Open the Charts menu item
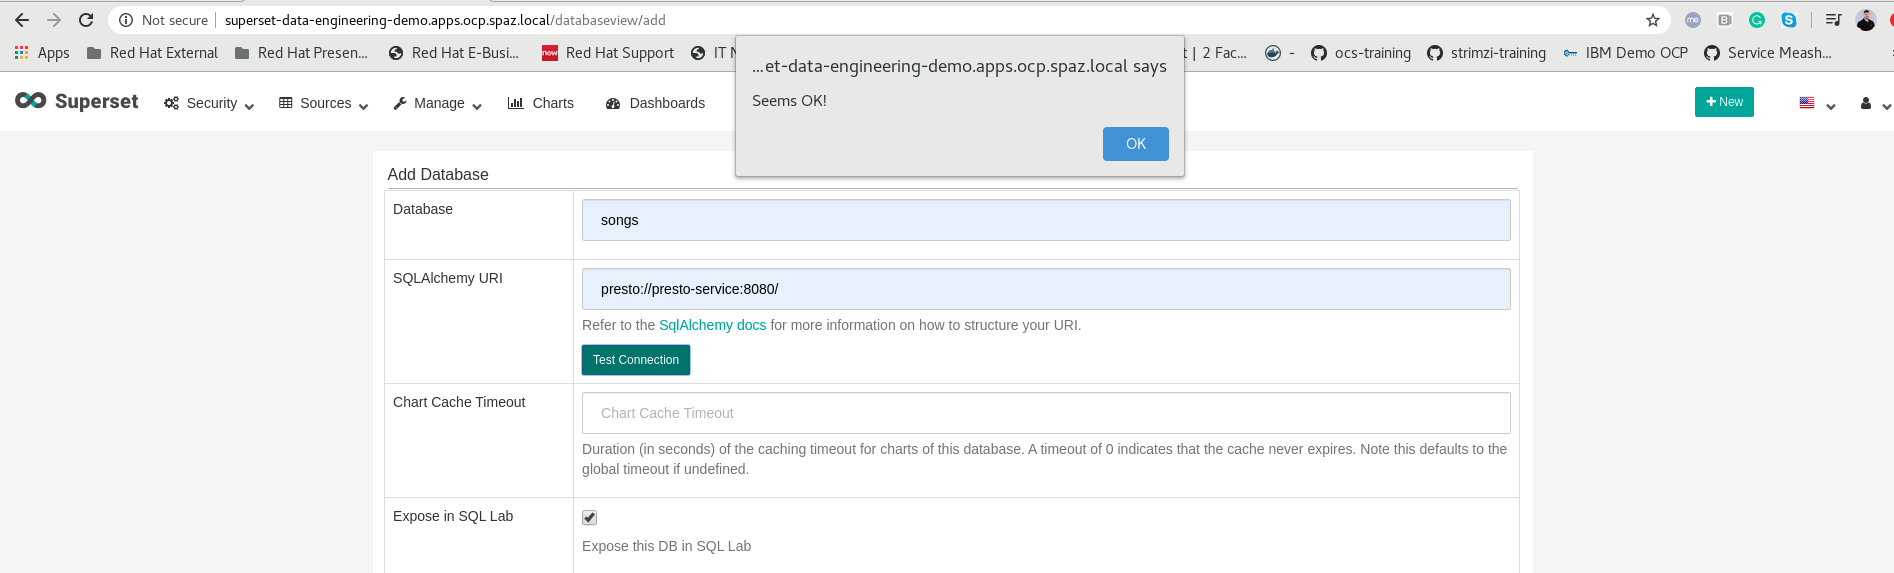1894x573 pixels. (541, 103)
